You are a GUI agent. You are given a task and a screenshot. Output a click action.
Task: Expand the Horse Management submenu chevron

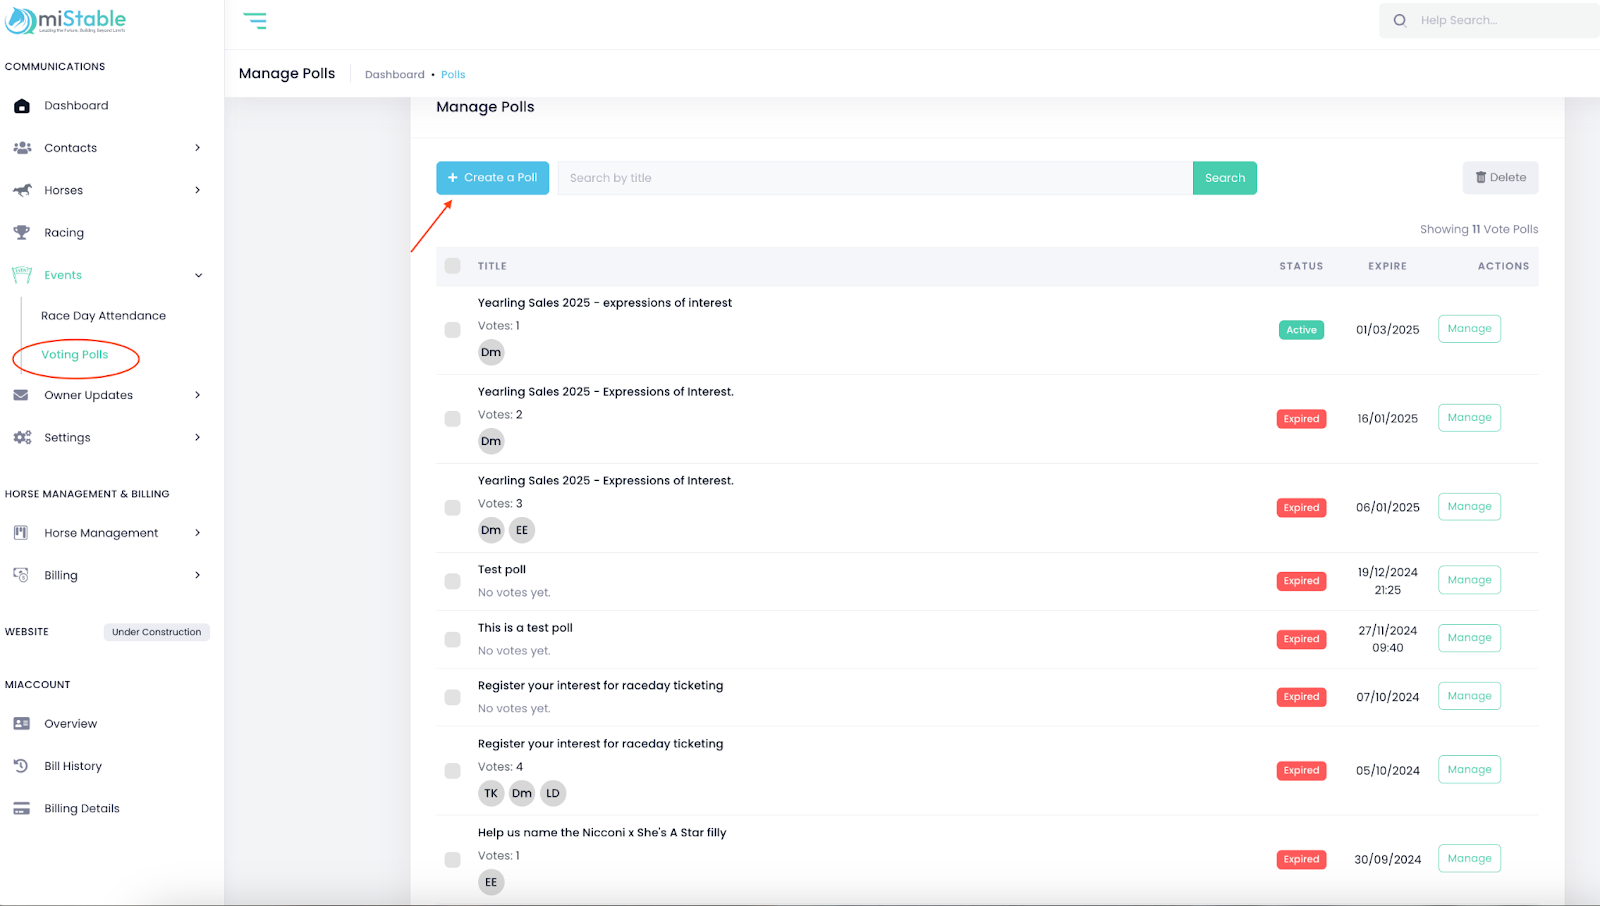click(x=197, y=533)
